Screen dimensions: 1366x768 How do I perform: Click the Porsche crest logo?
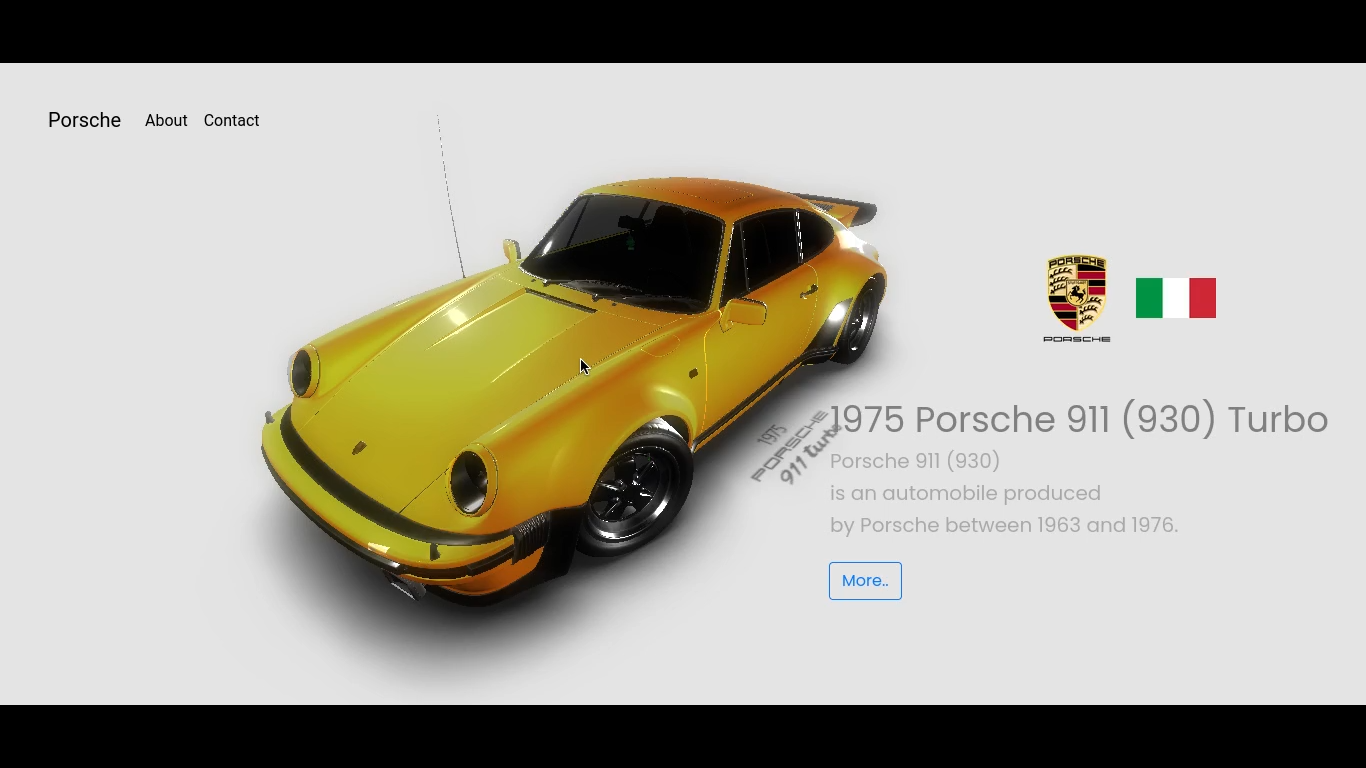pyautogui.click(x=1077, y=298)
